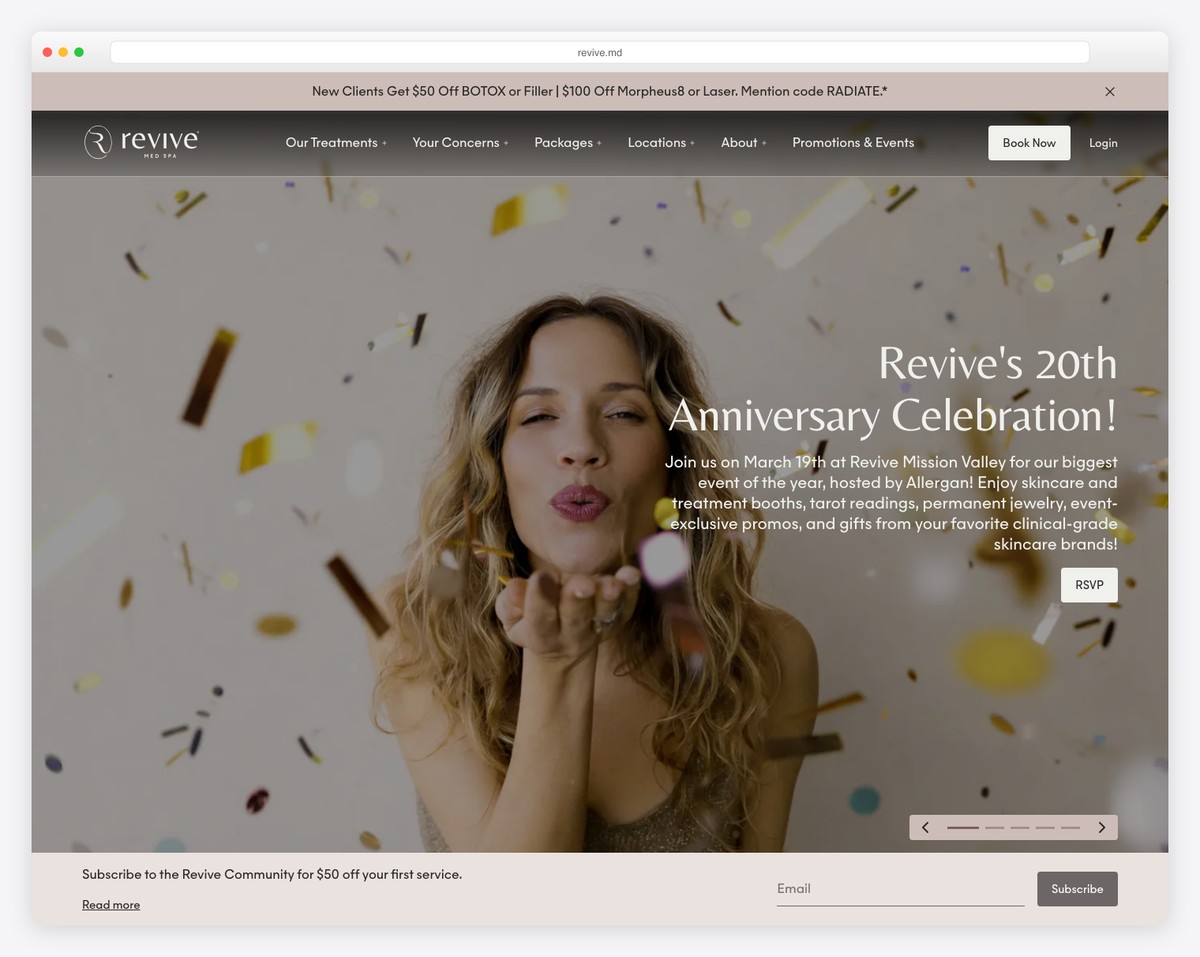Click the green maximize traffic light button
Image resolution: width=1200 pixels, height=957 pixels.
(x=79, y=51)
